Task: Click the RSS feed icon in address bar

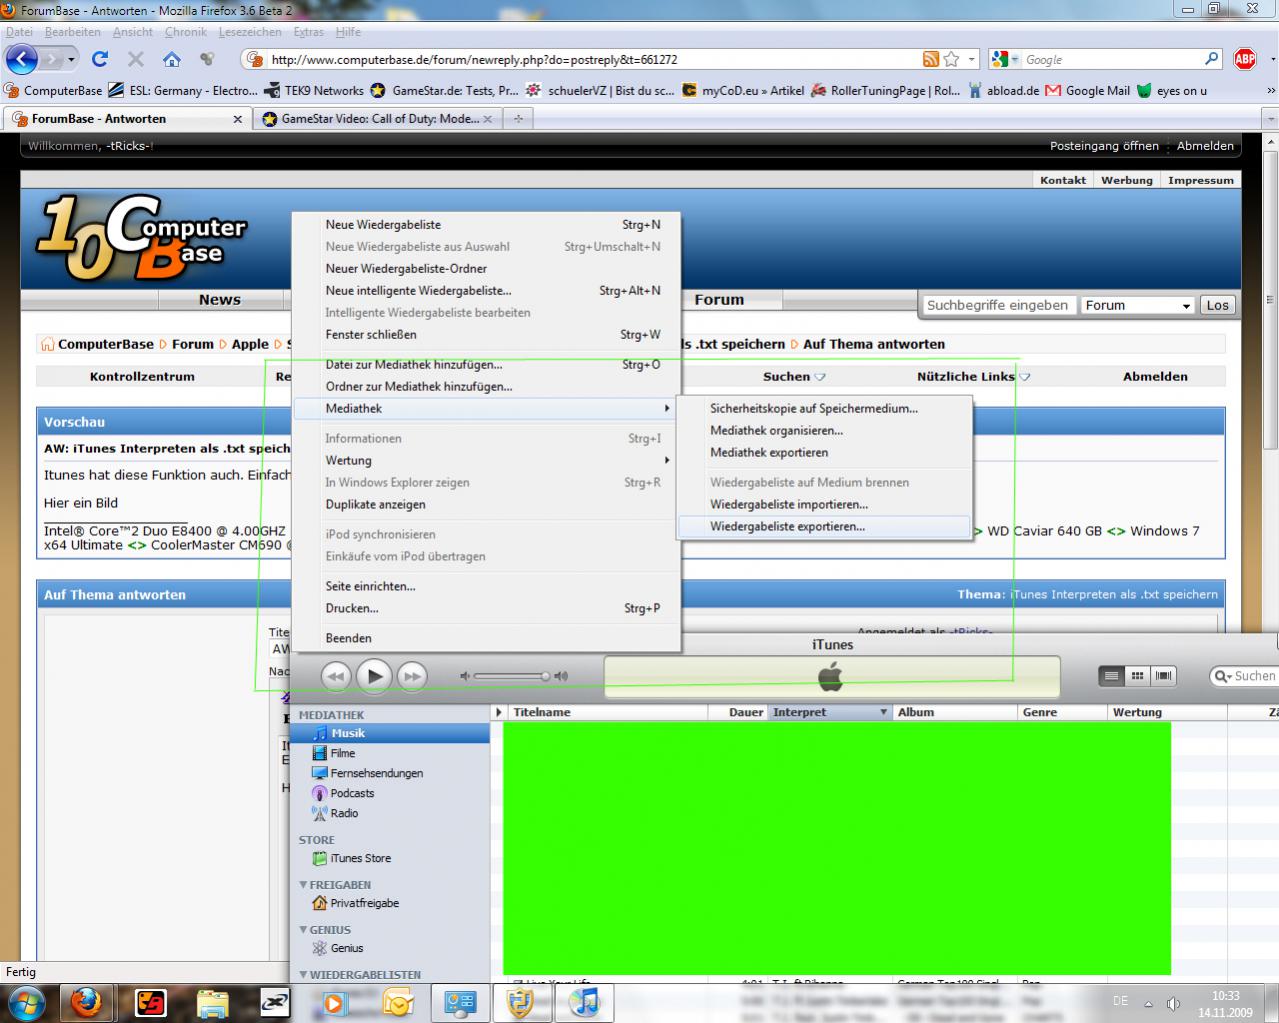Action: click(931, 60)
